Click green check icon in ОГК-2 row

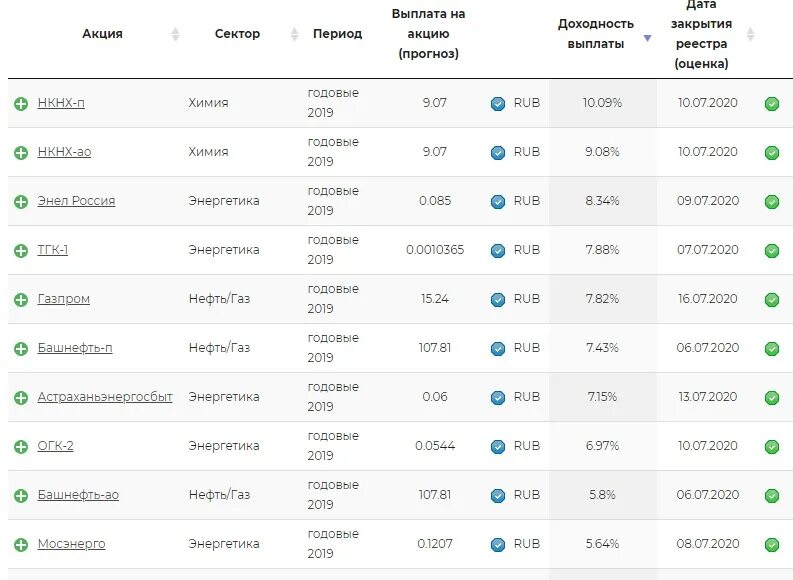pyautogui.click(x=772, y=447)
